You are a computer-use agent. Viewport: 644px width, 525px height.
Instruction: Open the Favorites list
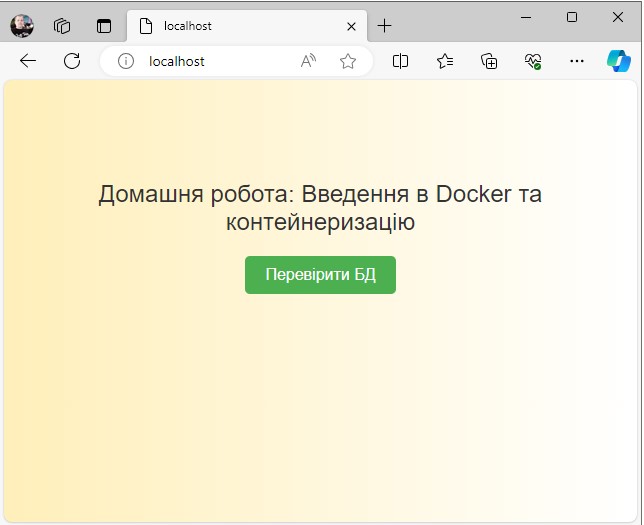tap(445, 61)
